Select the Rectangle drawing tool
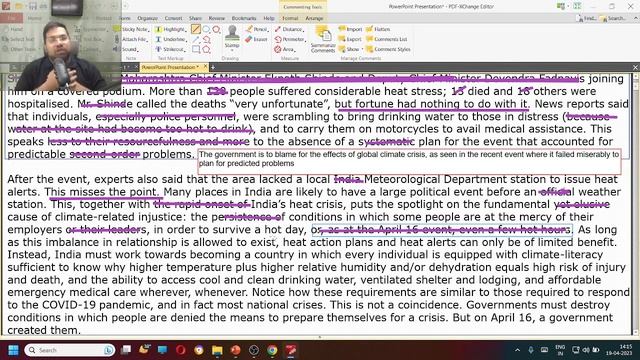Image resolution: width=640 pixels, height=360 pixels. (x=196, y=49)
